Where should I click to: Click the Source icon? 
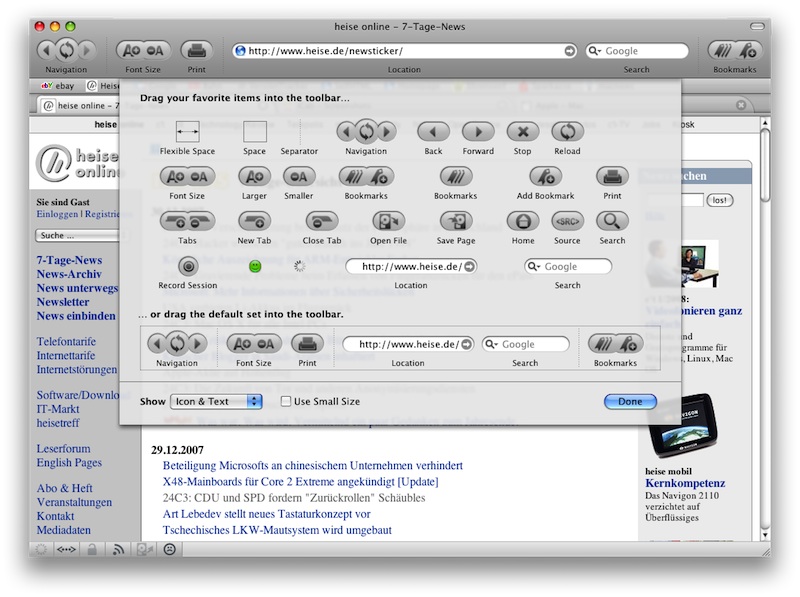pyautogui.click(x=567, y=222)
